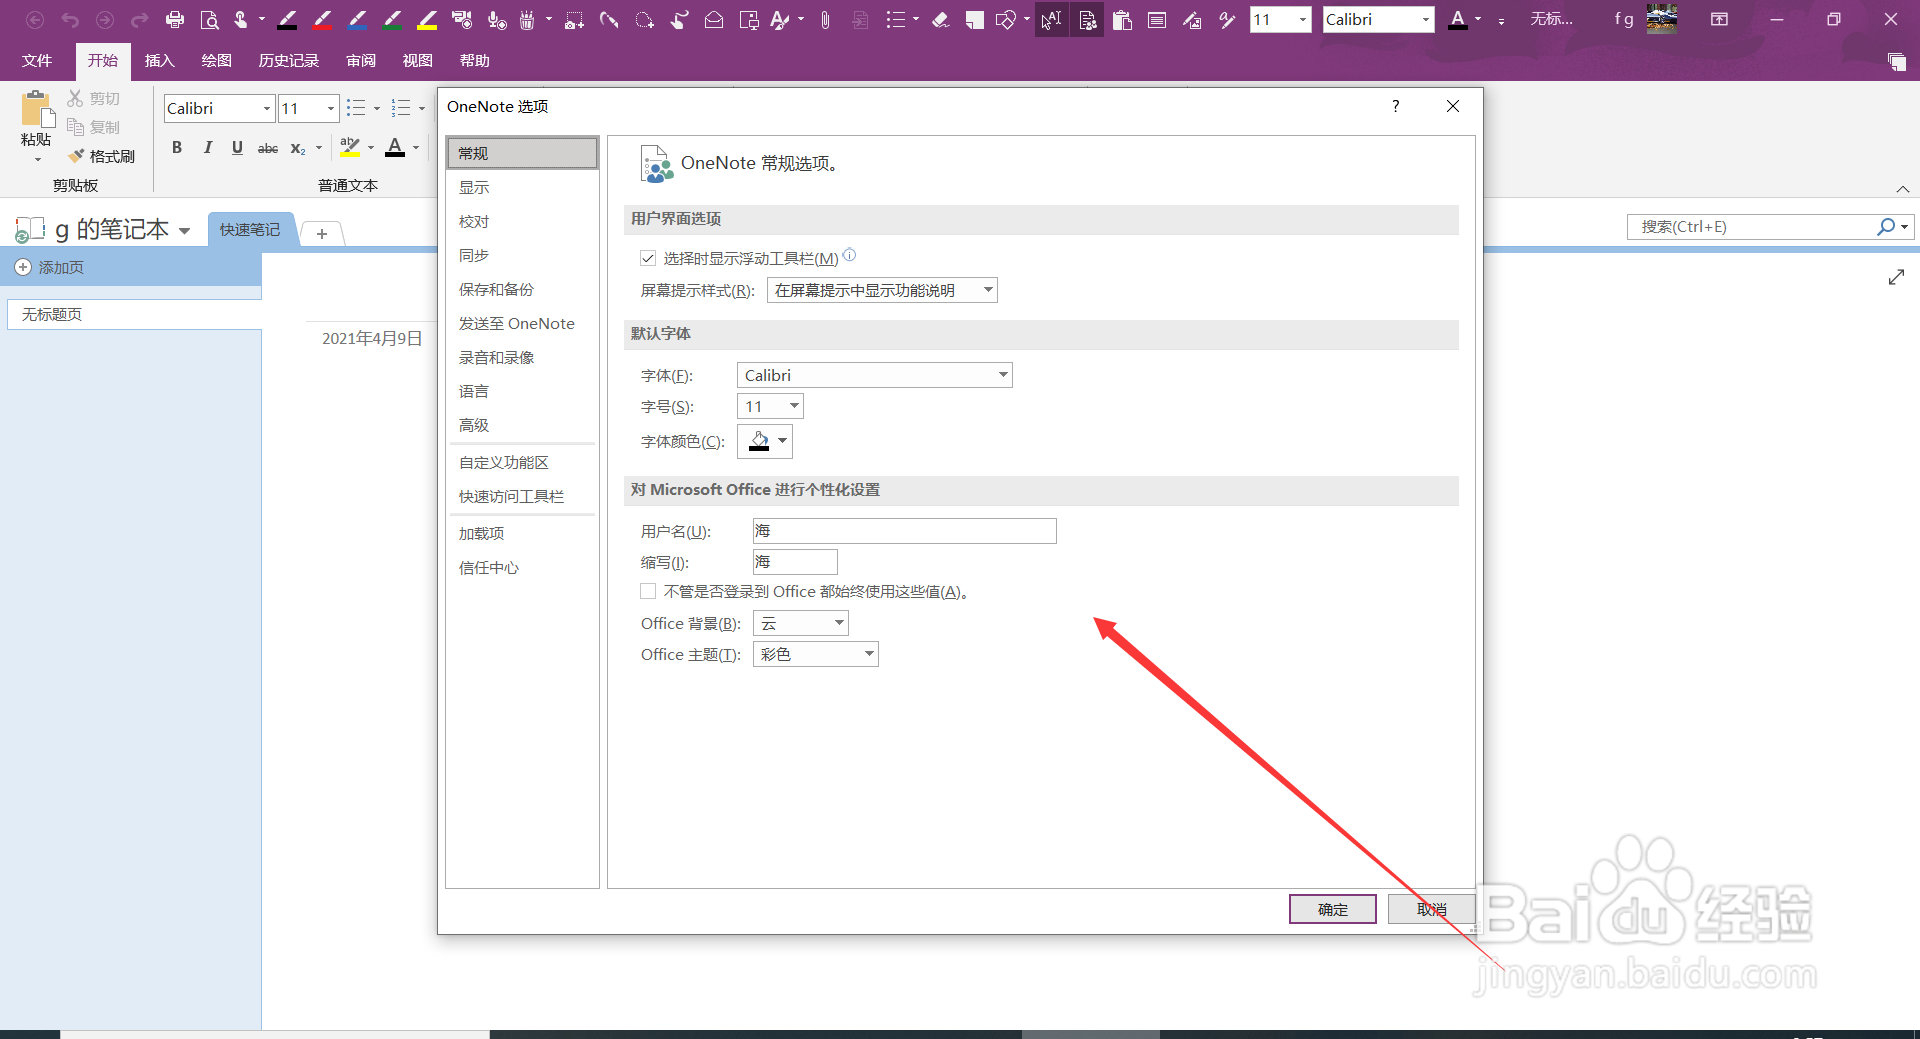Click the clipboard Paste icon in the top toolbar
This screenshot has height=1039, width=1920.
click(1122, 19)
